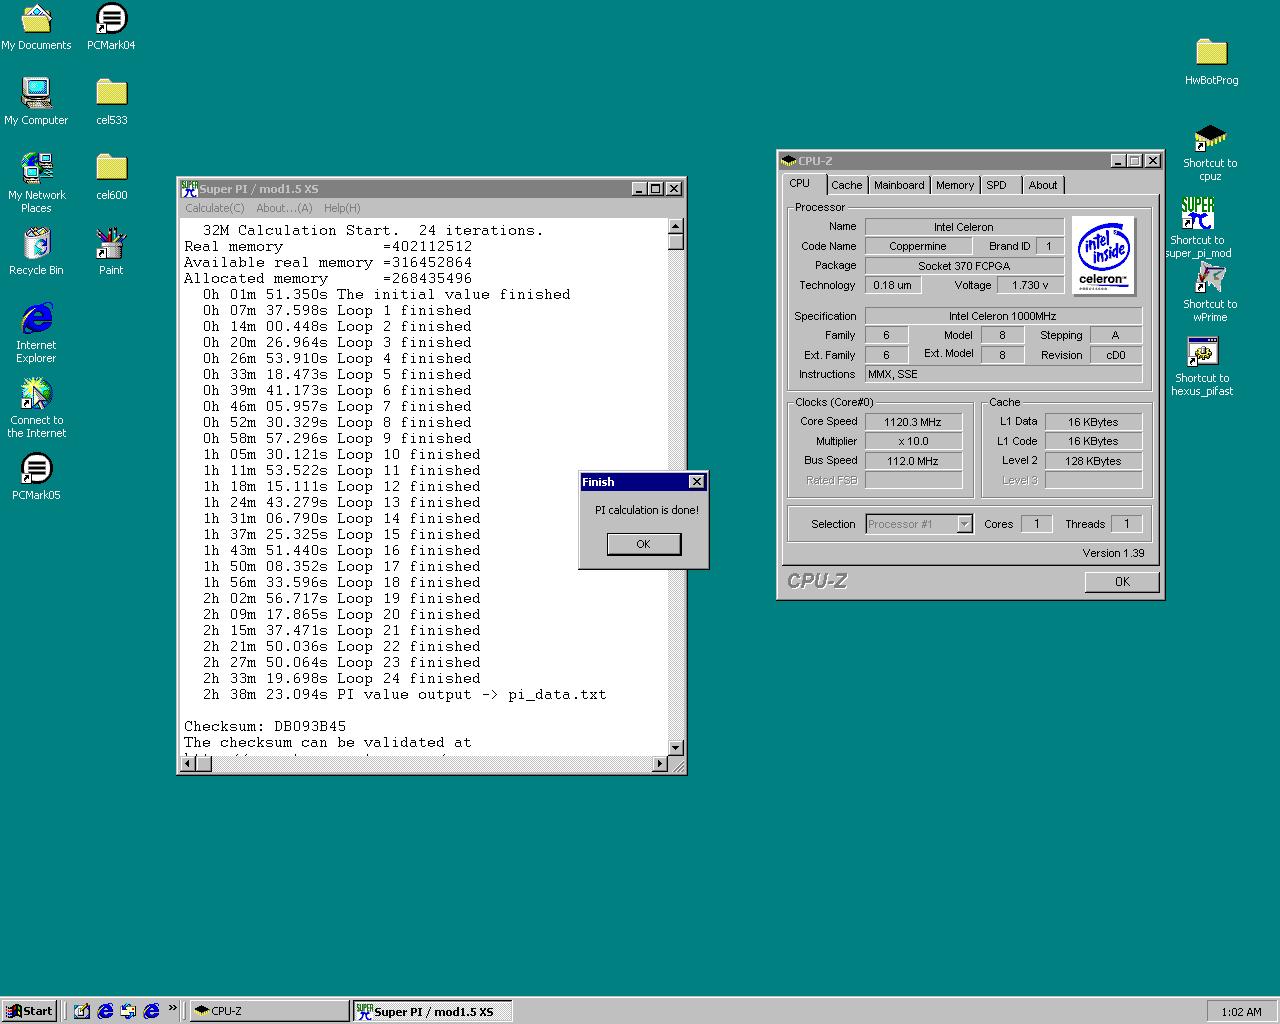1280x1024 pixels.
Task: Click Super PI vertical scrollbar down arrow
Action: (x=675, y=748)
